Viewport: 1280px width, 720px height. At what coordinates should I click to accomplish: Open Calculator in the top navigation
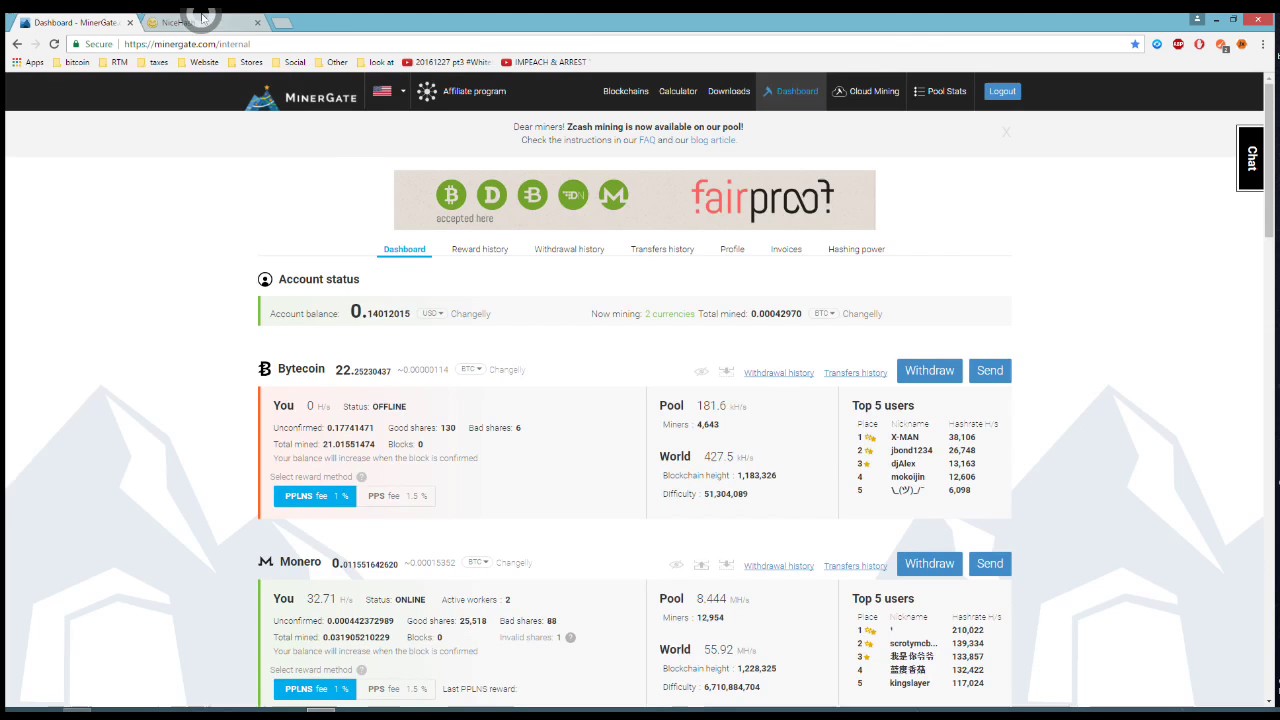pos(678,91)
